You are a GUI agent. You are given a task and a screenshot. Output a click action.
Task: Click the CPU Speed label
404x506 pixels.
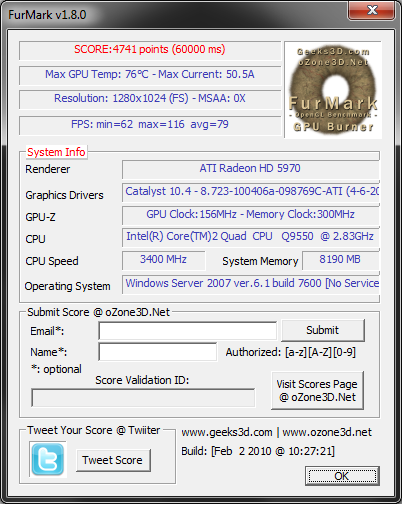click(52, 261)
